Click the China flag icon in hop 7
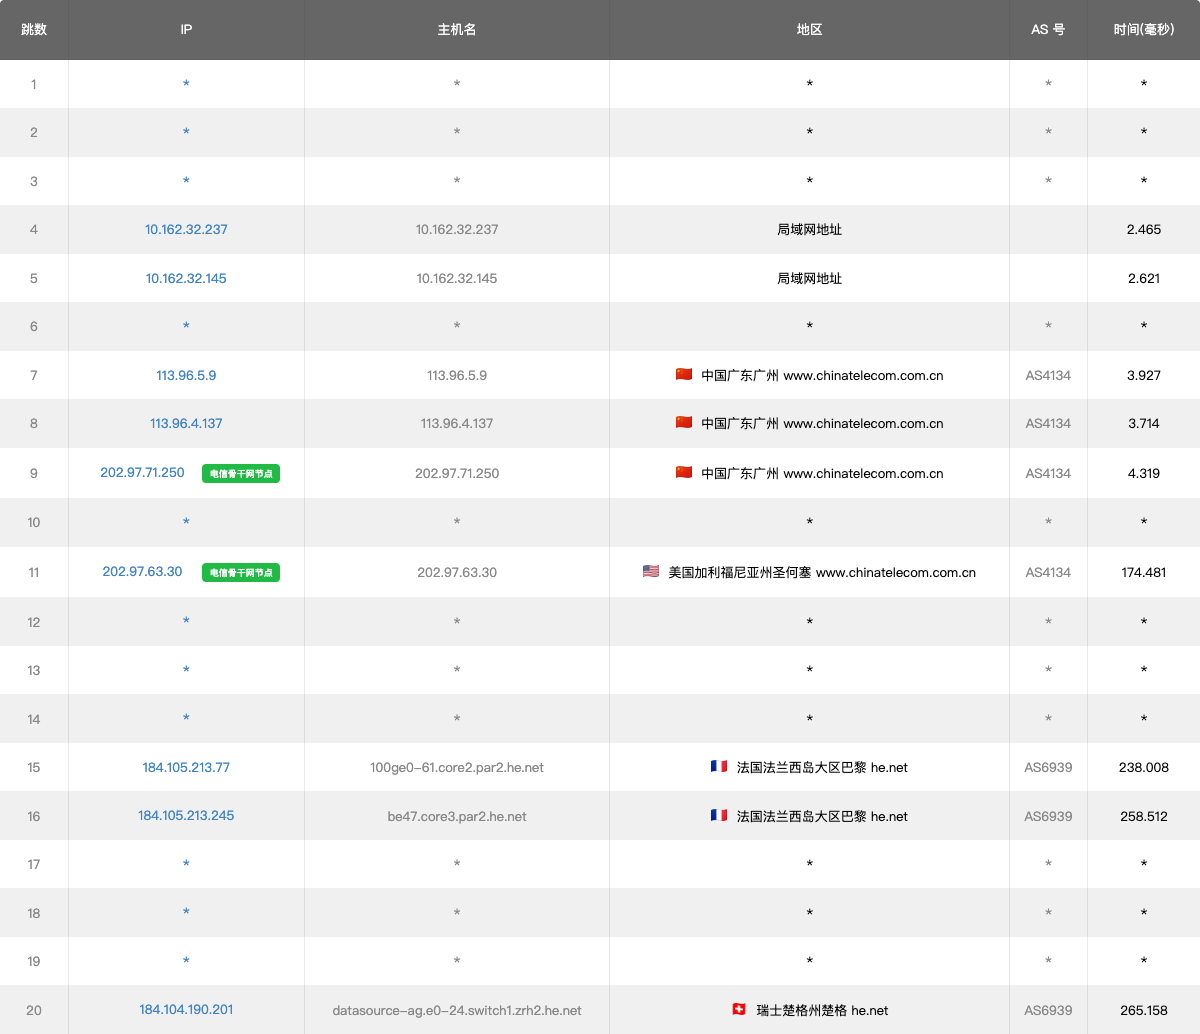Image resolution: width=1200 pixels, height=1034 pixels. click(x=684, y=375)
